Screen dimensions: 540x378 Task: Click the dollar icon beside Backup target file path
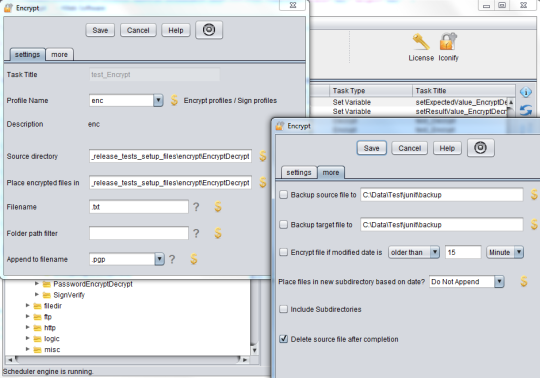(x=534, y=224)
